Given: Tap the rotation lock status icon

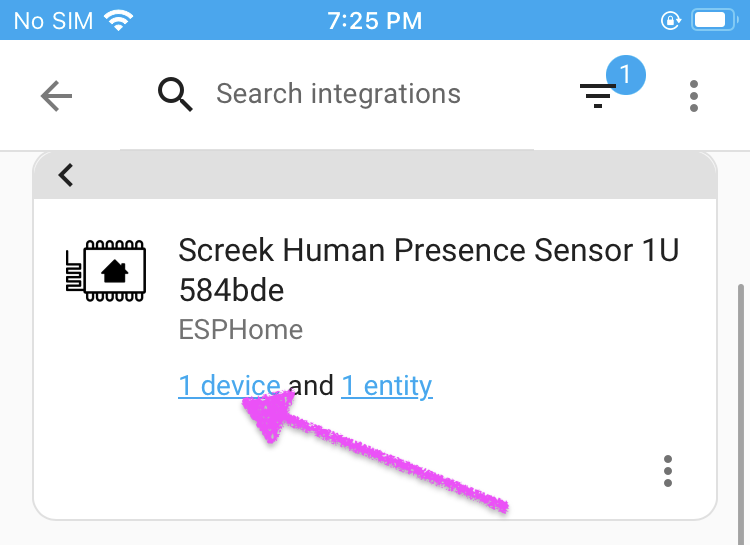Looking at the screenshot, I should coord(671,21).
